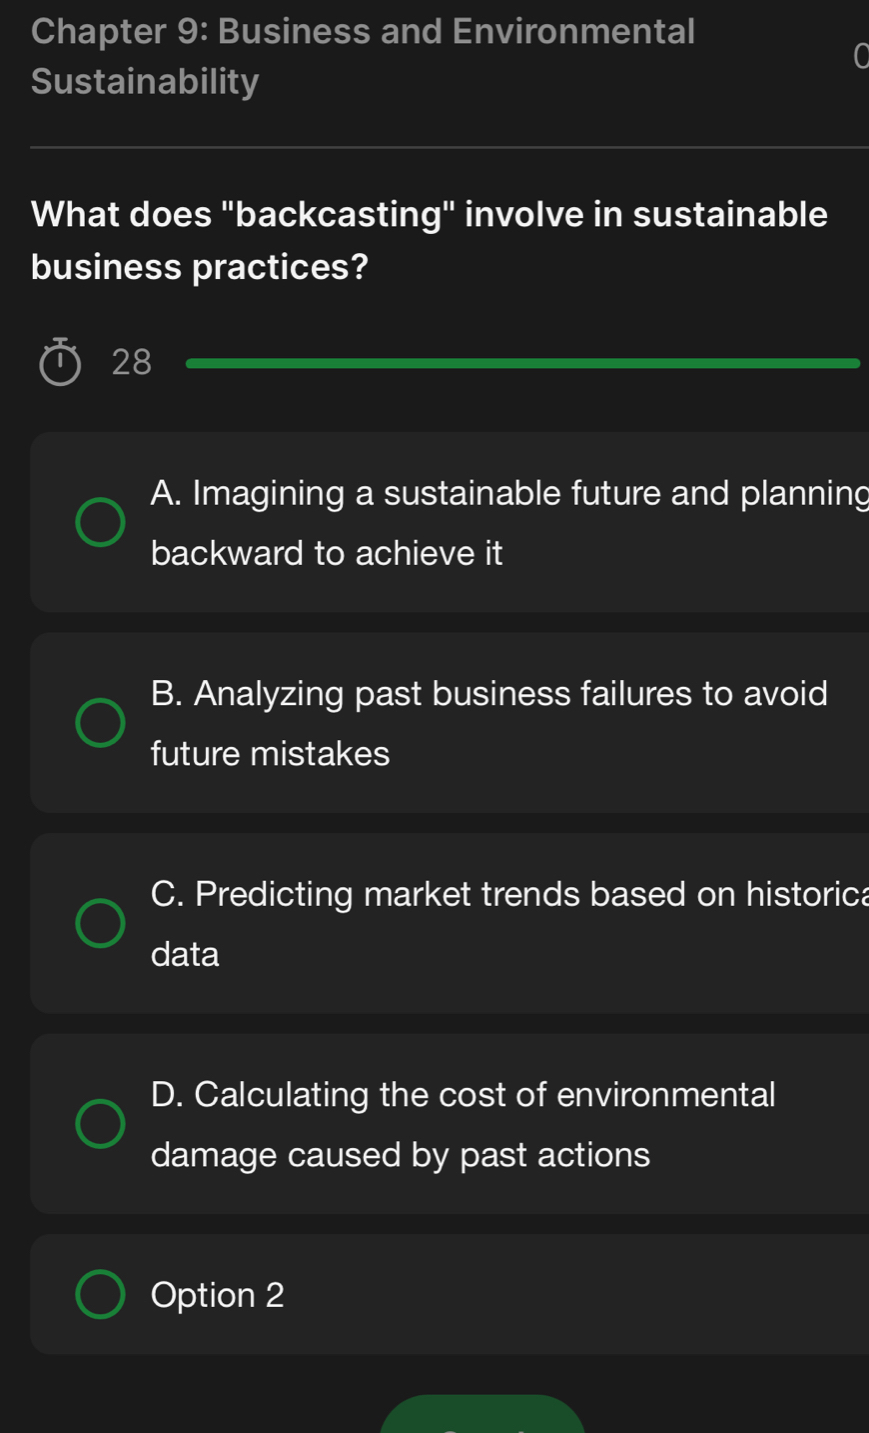Click the "Chapter 9: Business and Environmental" heading
This screenshot has width=869, height=1433.
point(363,31)
